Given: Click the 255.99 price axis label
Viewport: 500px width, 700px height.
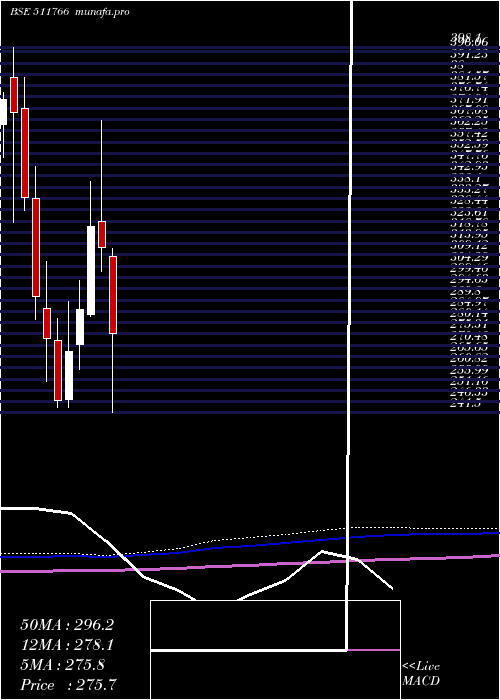Looking at the screenshot, I should 469,371.
